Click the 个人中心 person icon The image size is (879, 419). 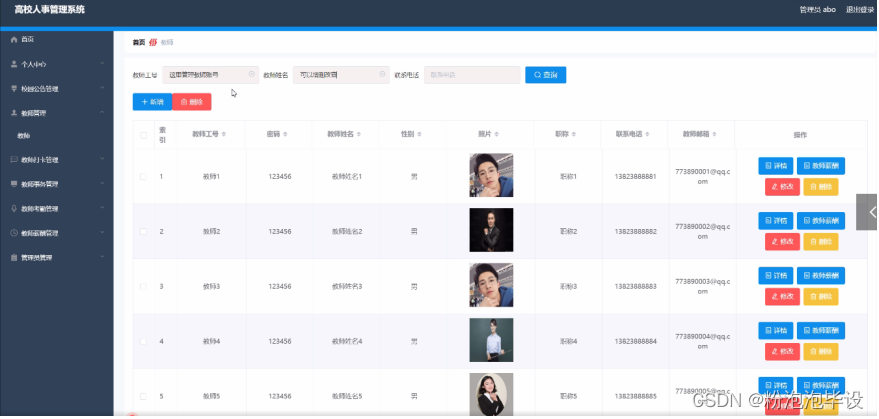[x=14, y=65]
